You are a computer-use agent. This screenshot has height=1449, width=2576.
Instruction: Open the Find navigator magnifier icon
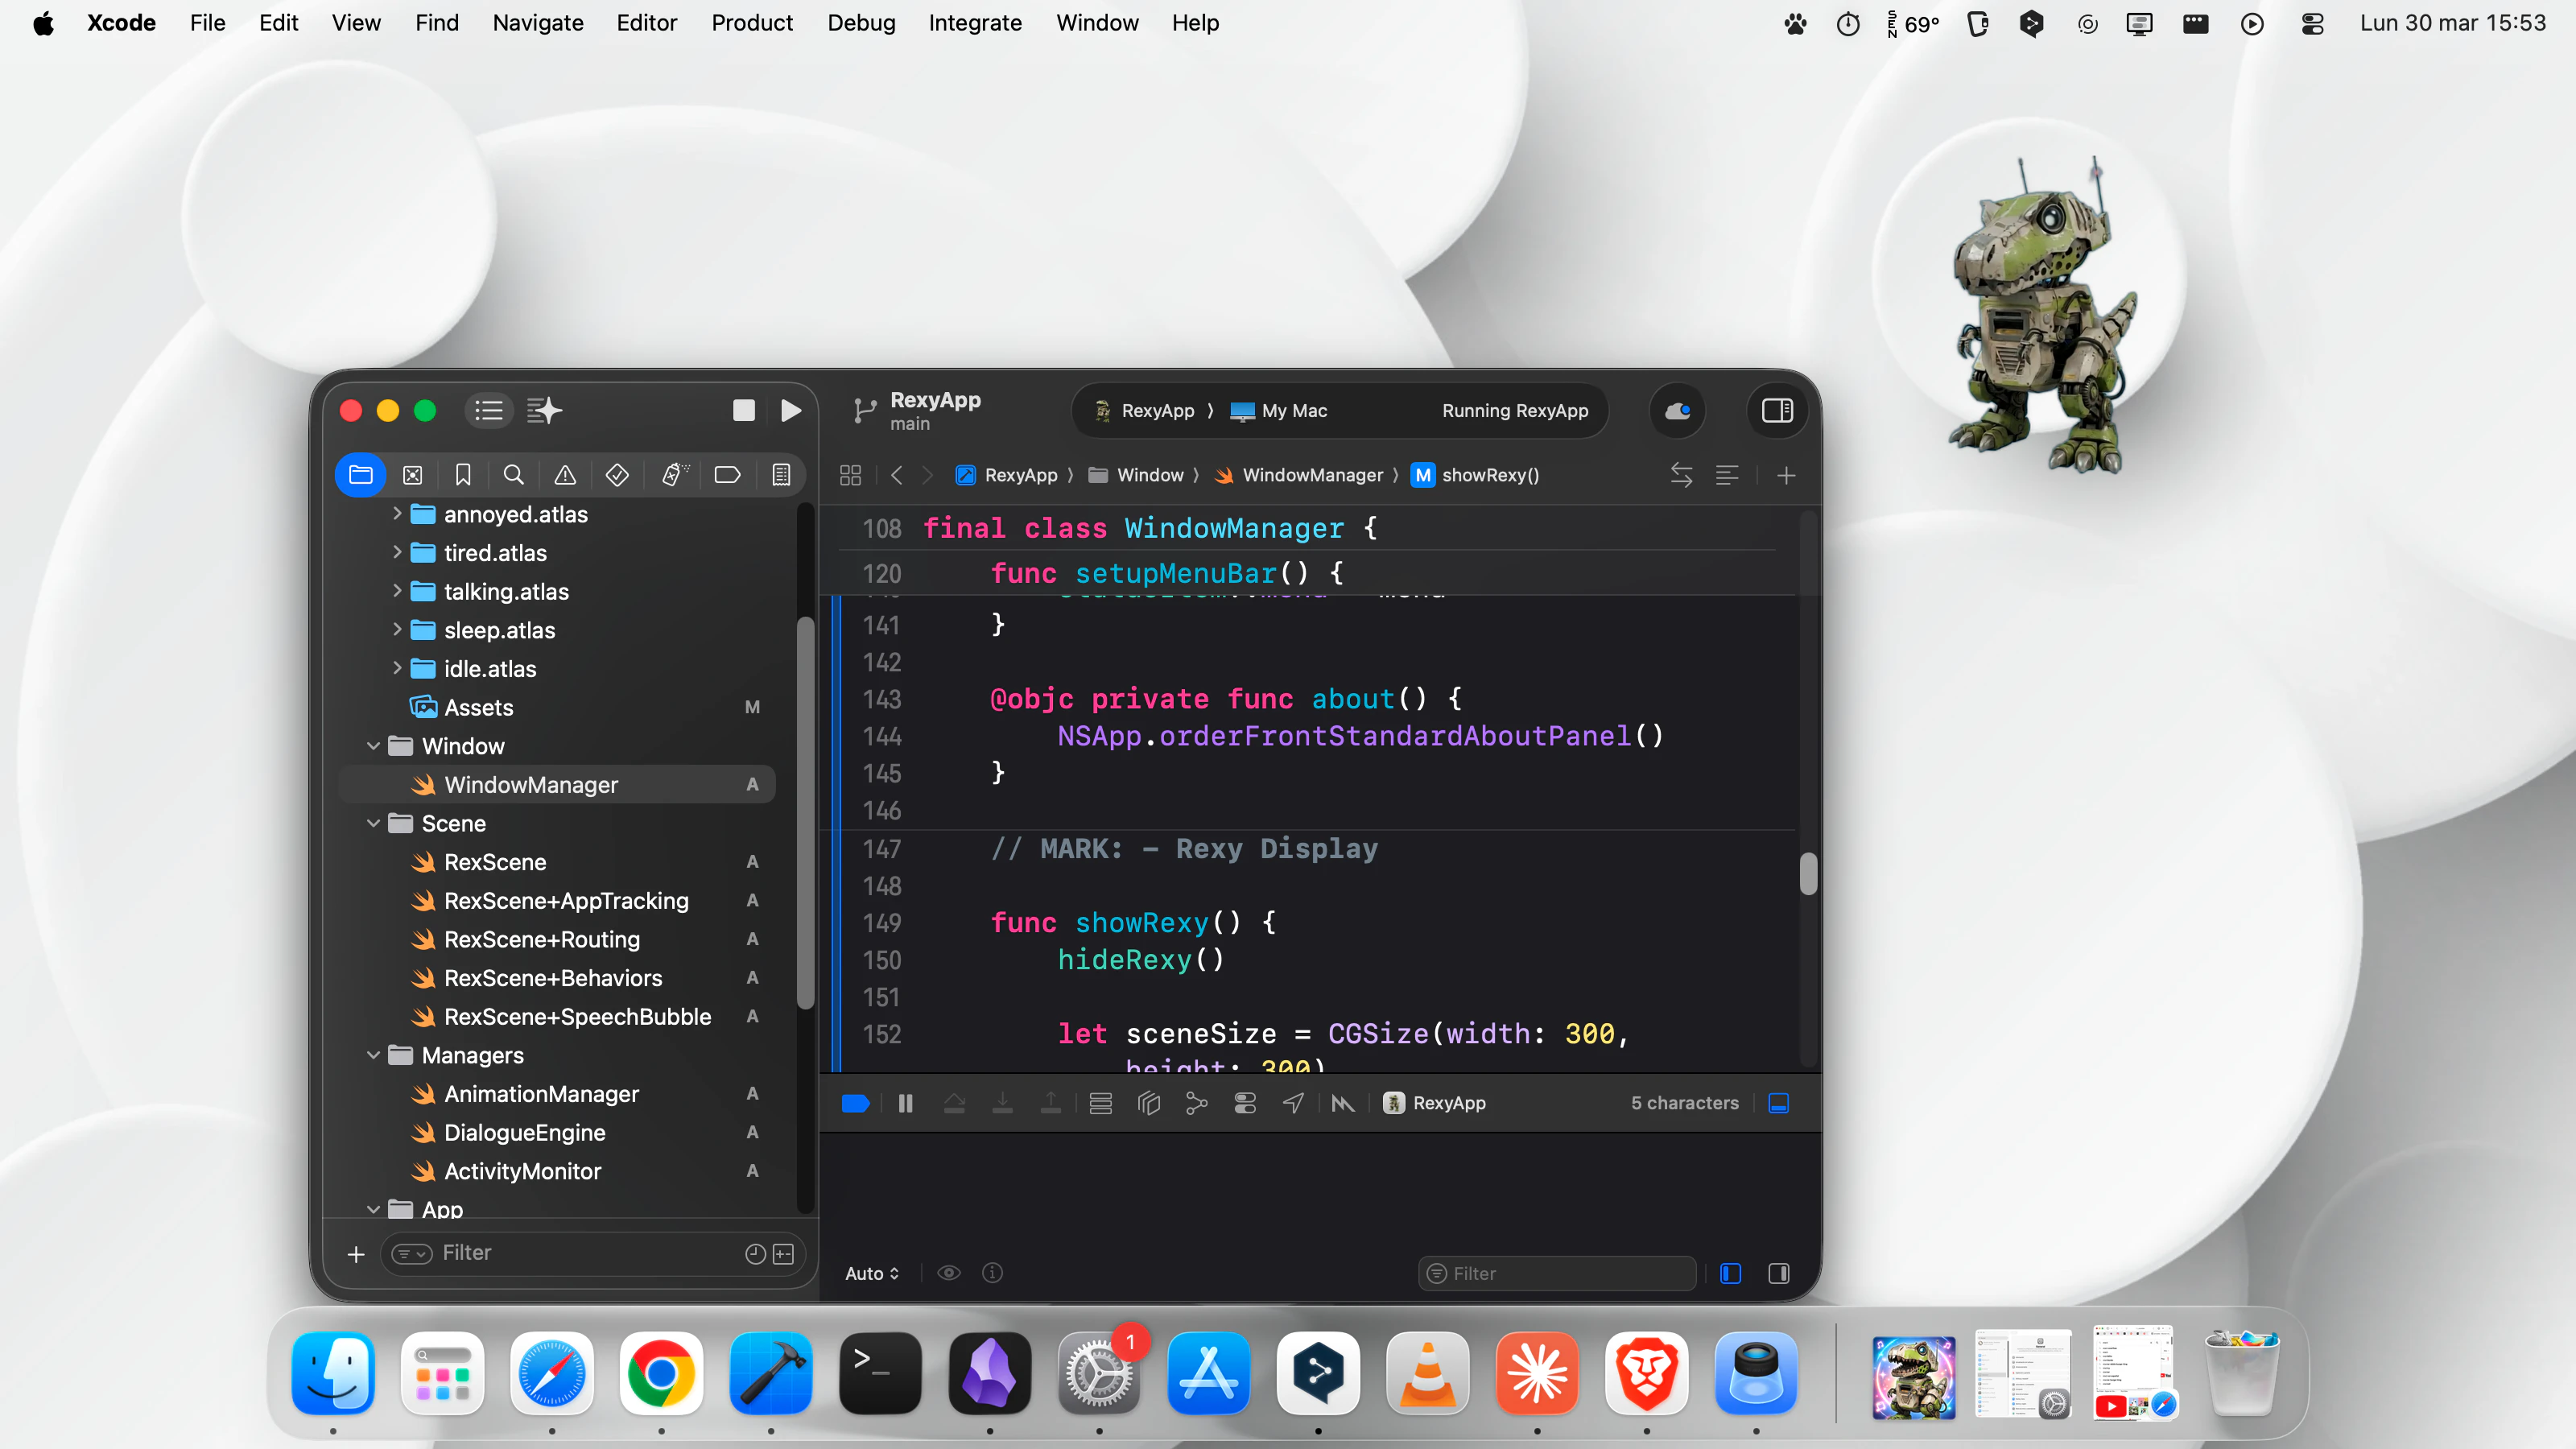(x=514, y=474)
